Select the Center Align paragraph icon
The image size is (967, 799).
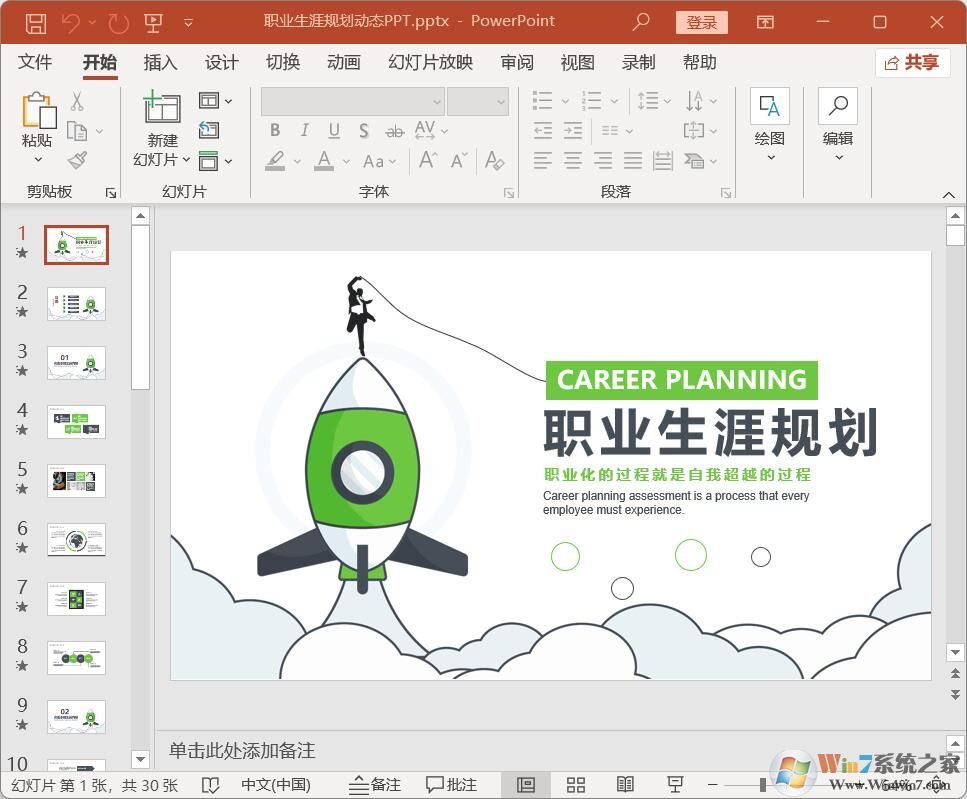point(572,161)
